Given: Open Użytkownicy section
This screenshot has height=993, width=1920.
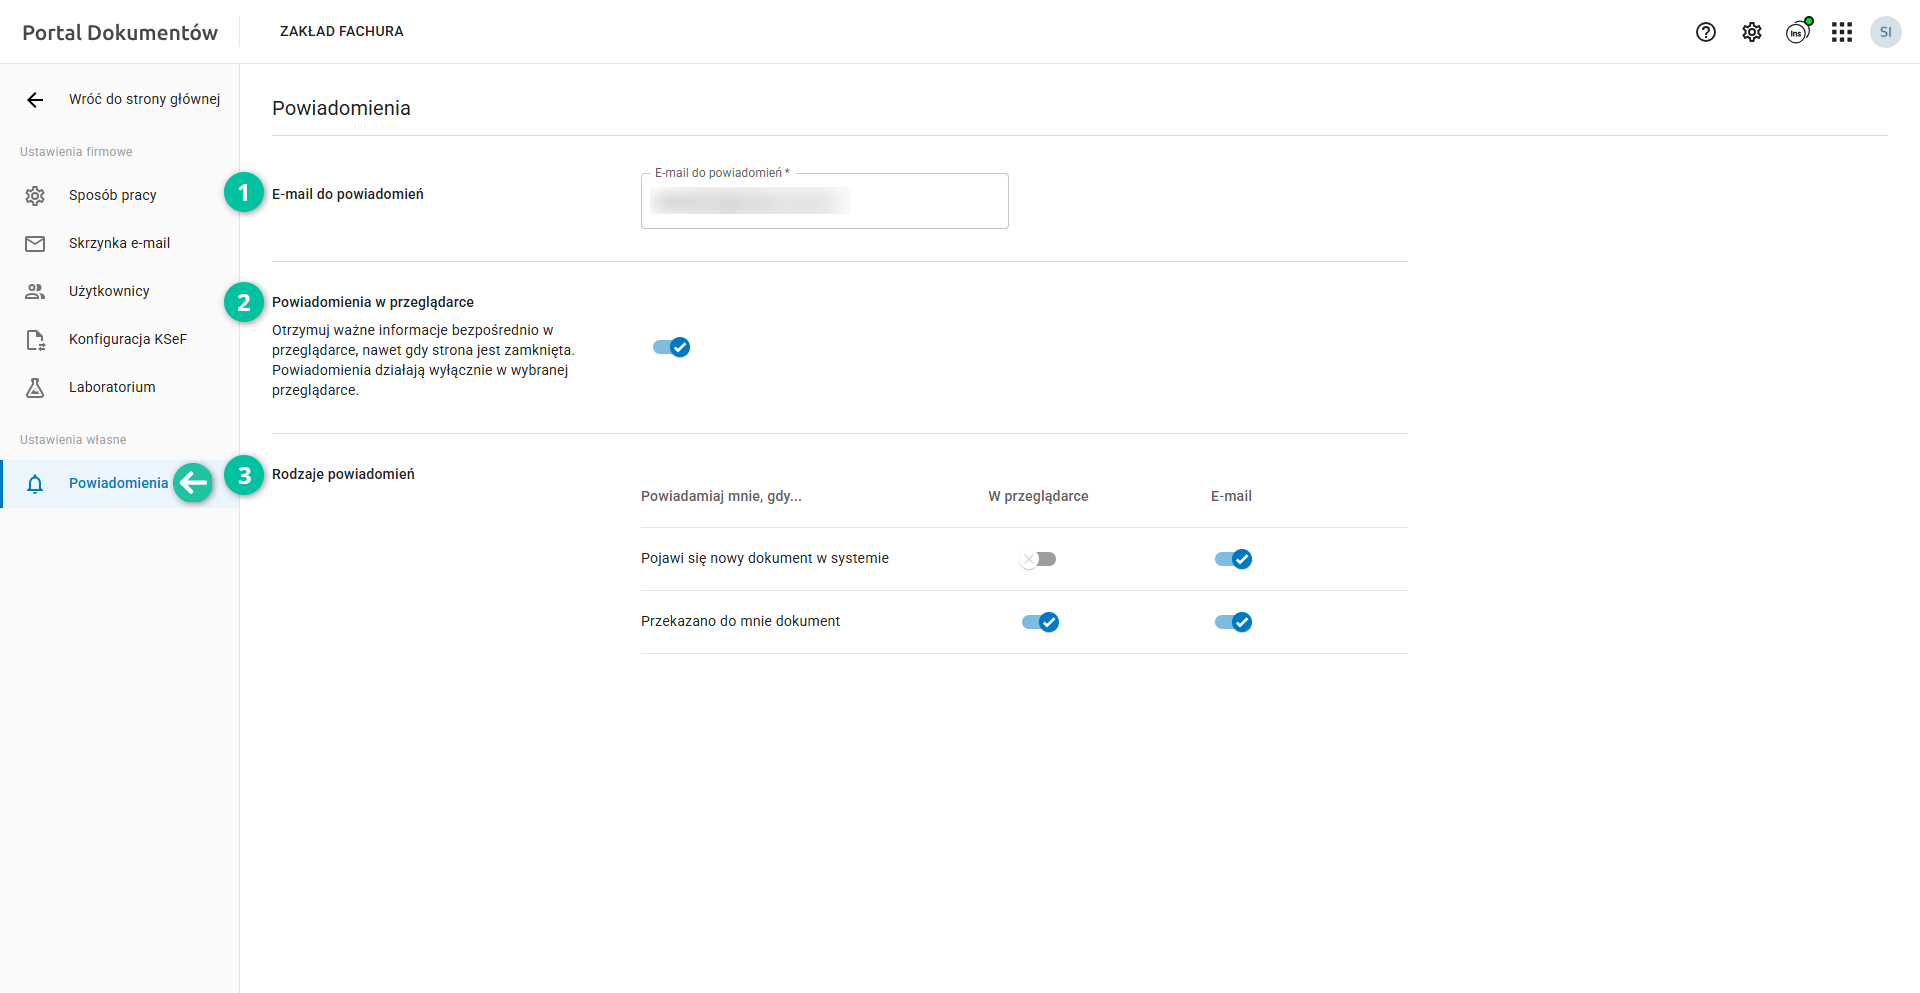Looking at the screenshot, I should [109, 291].
